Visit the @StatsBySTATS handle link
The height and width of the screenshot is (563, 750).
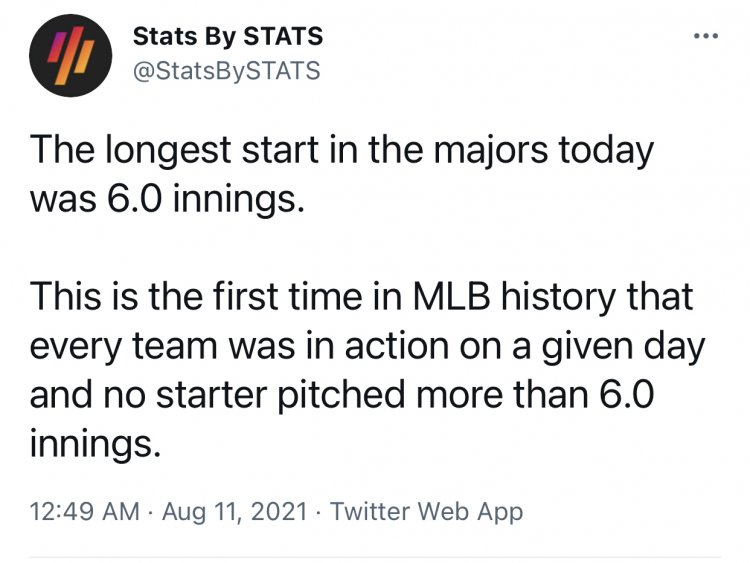[226, 71]
